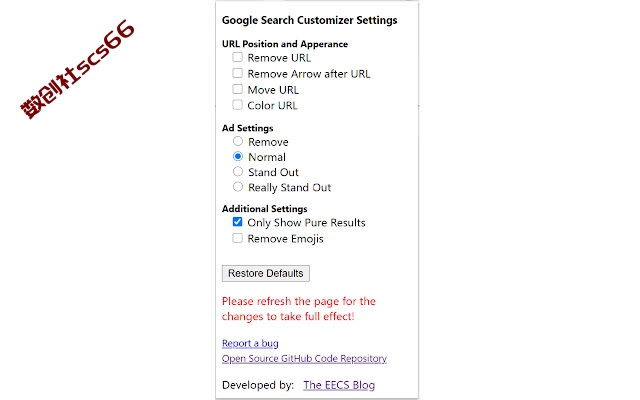Open the Report a bug link
The width and height of the screenshot is (640, 400).
(x=250, y=343)
